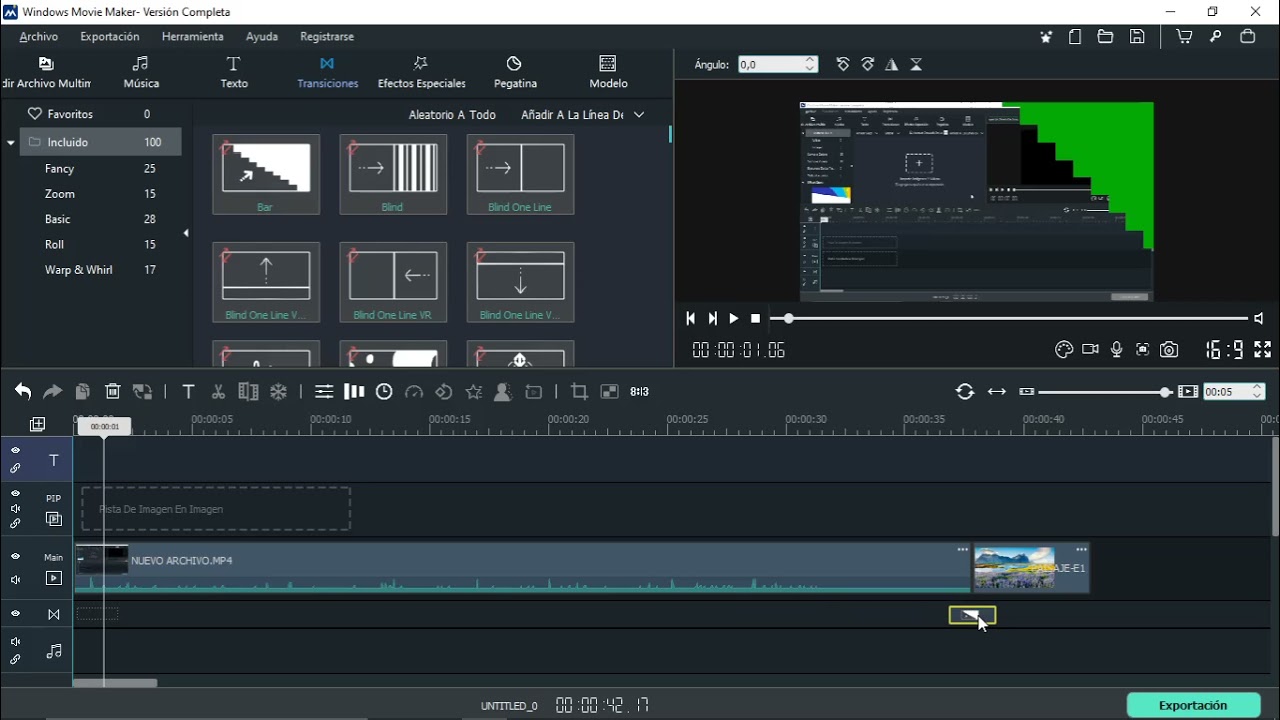Delete the clip with the trash can icon
The image size is (1280, 720).
[x=113, y=392]
